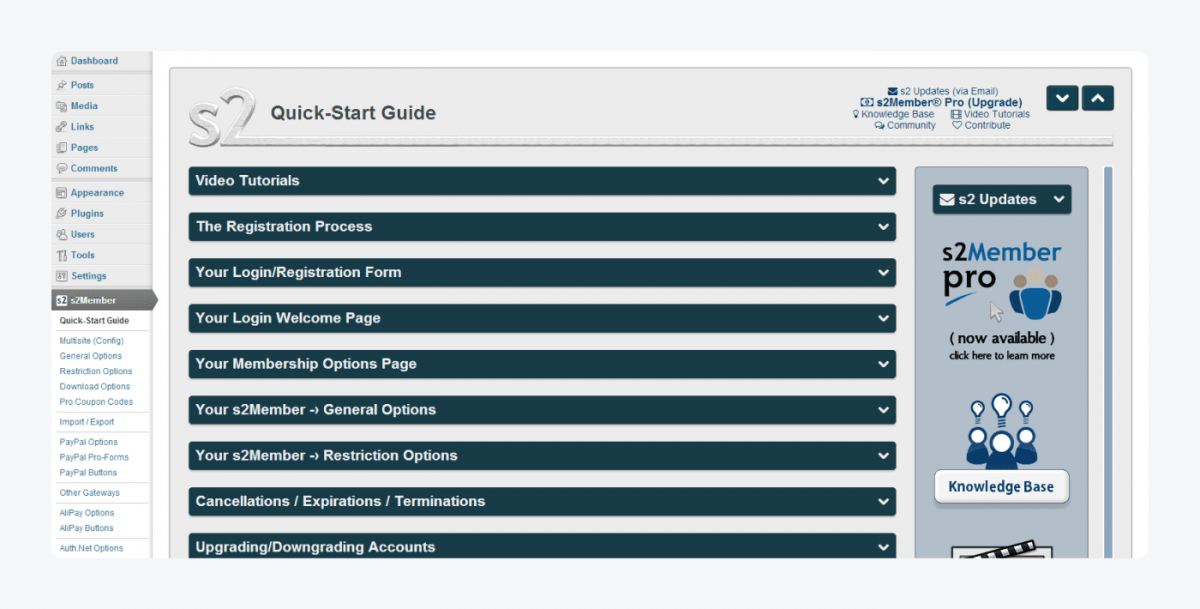Open Appearance via its panel icon
Screen dimensions: 1200x609
[61, 192]
